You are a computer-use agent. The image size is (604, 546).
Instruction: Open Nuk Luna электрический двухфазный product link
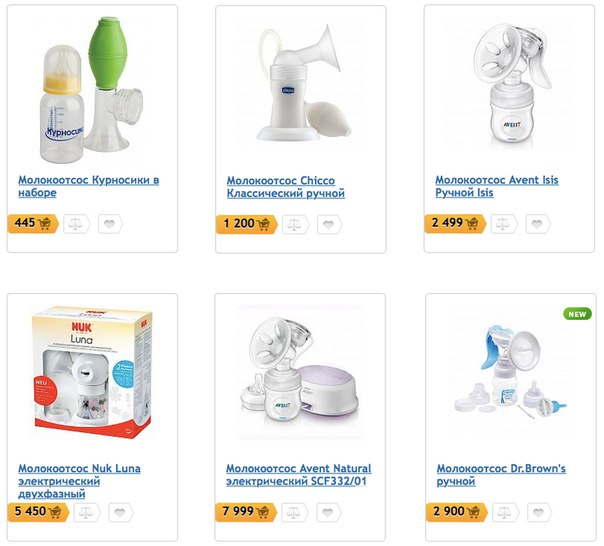click(x=79, y=481)
